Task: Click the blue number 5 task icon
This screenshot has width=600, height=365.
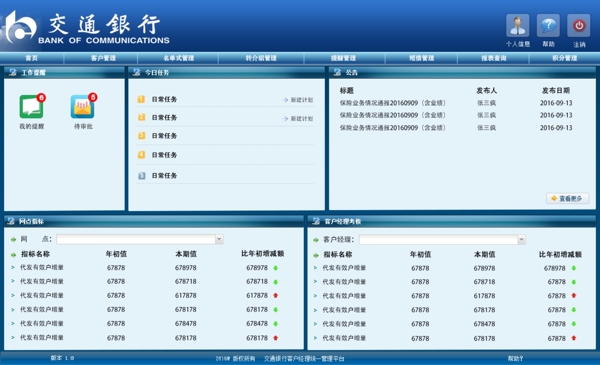Action: tap(141, 176)
